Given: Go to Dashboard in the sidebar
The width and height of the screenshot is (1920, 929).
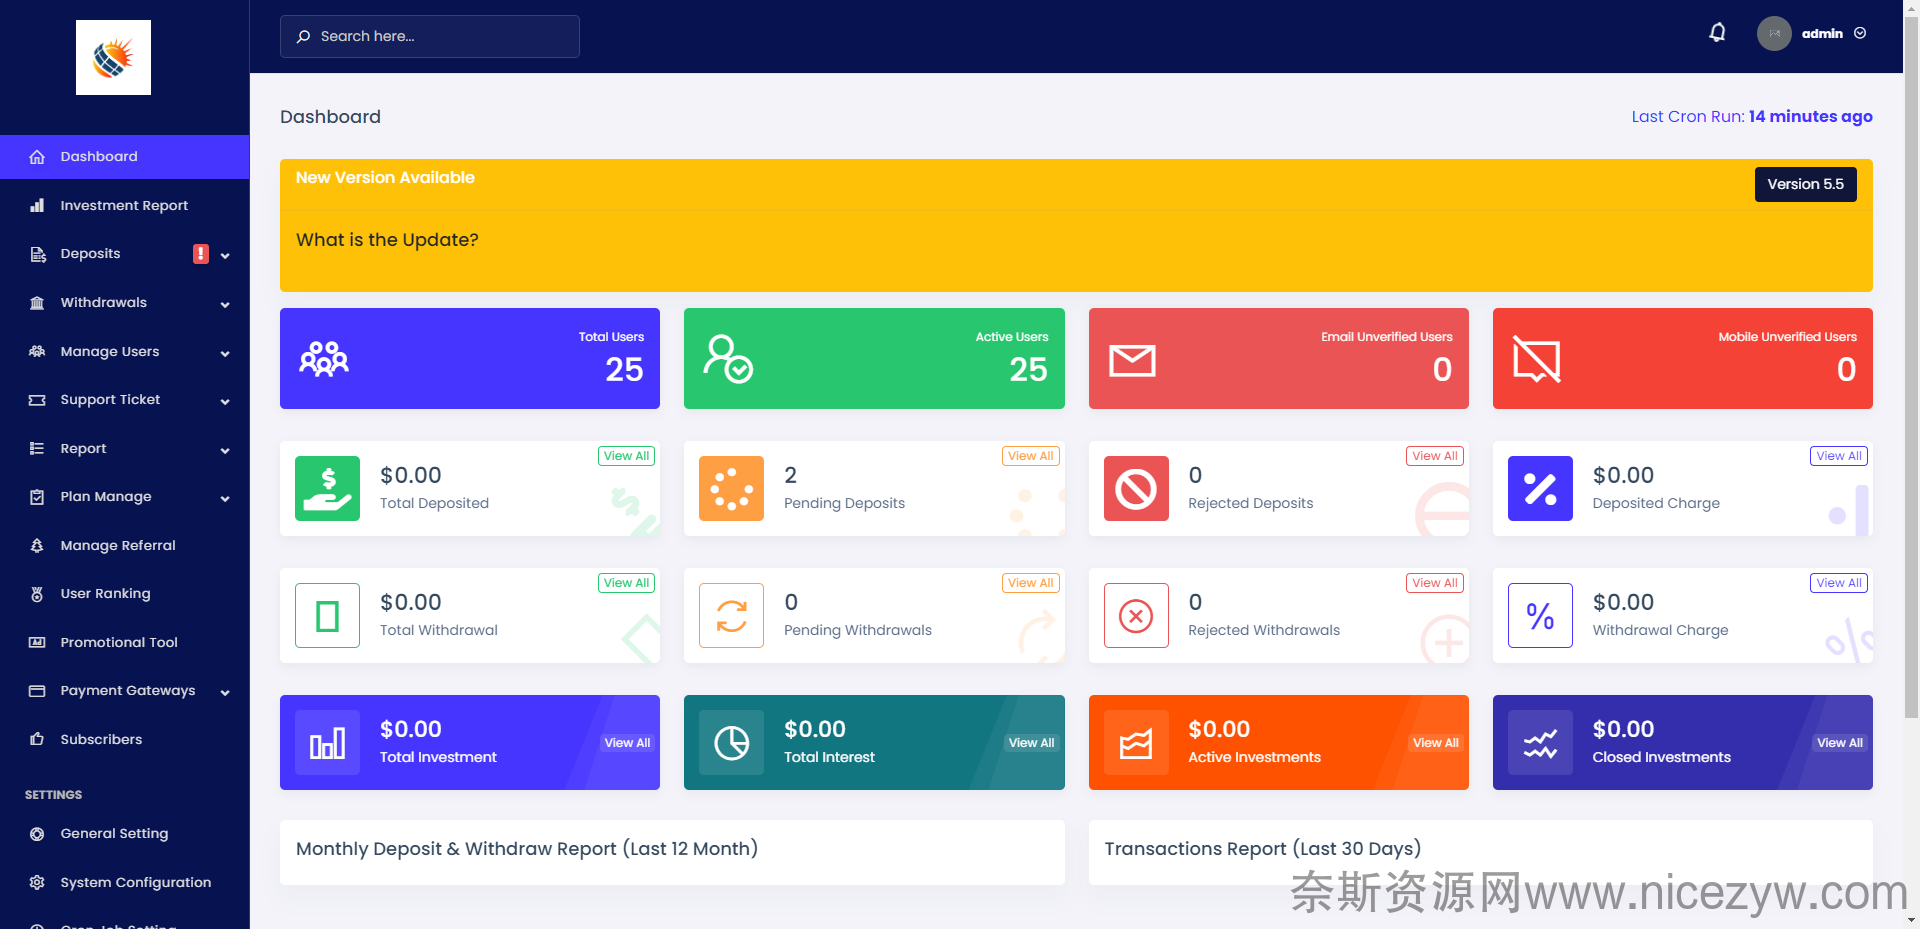Looking at the screenshot, I should [x=124, y=157].
